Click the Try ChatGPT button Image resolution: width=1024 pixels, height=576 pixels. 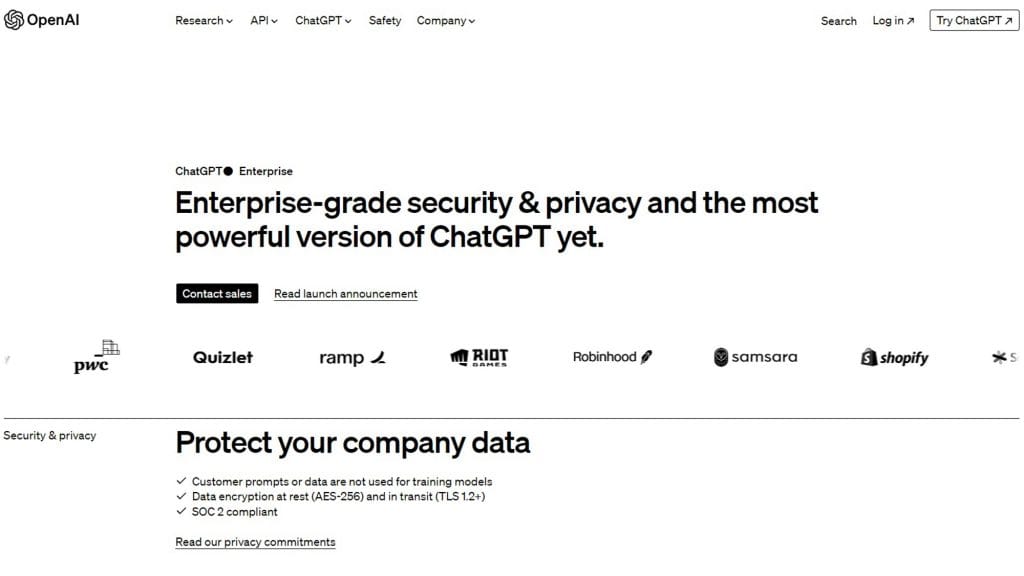974,20
